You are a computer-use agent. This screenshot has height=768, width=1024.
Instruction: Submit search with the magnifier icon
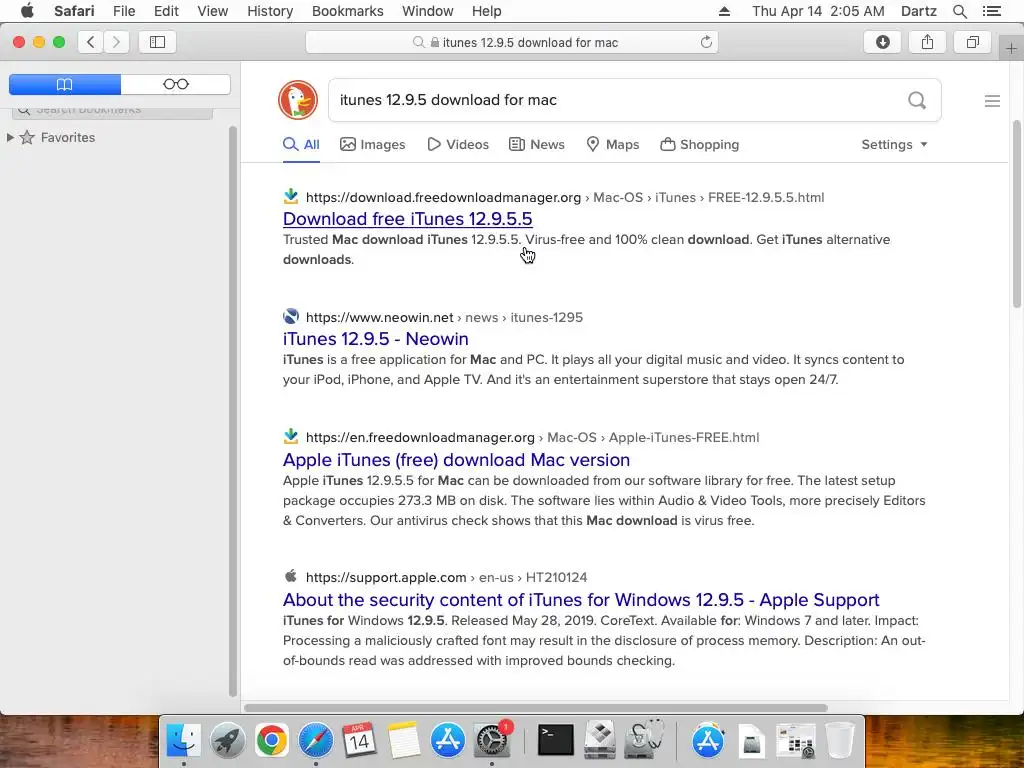point(917,100)
